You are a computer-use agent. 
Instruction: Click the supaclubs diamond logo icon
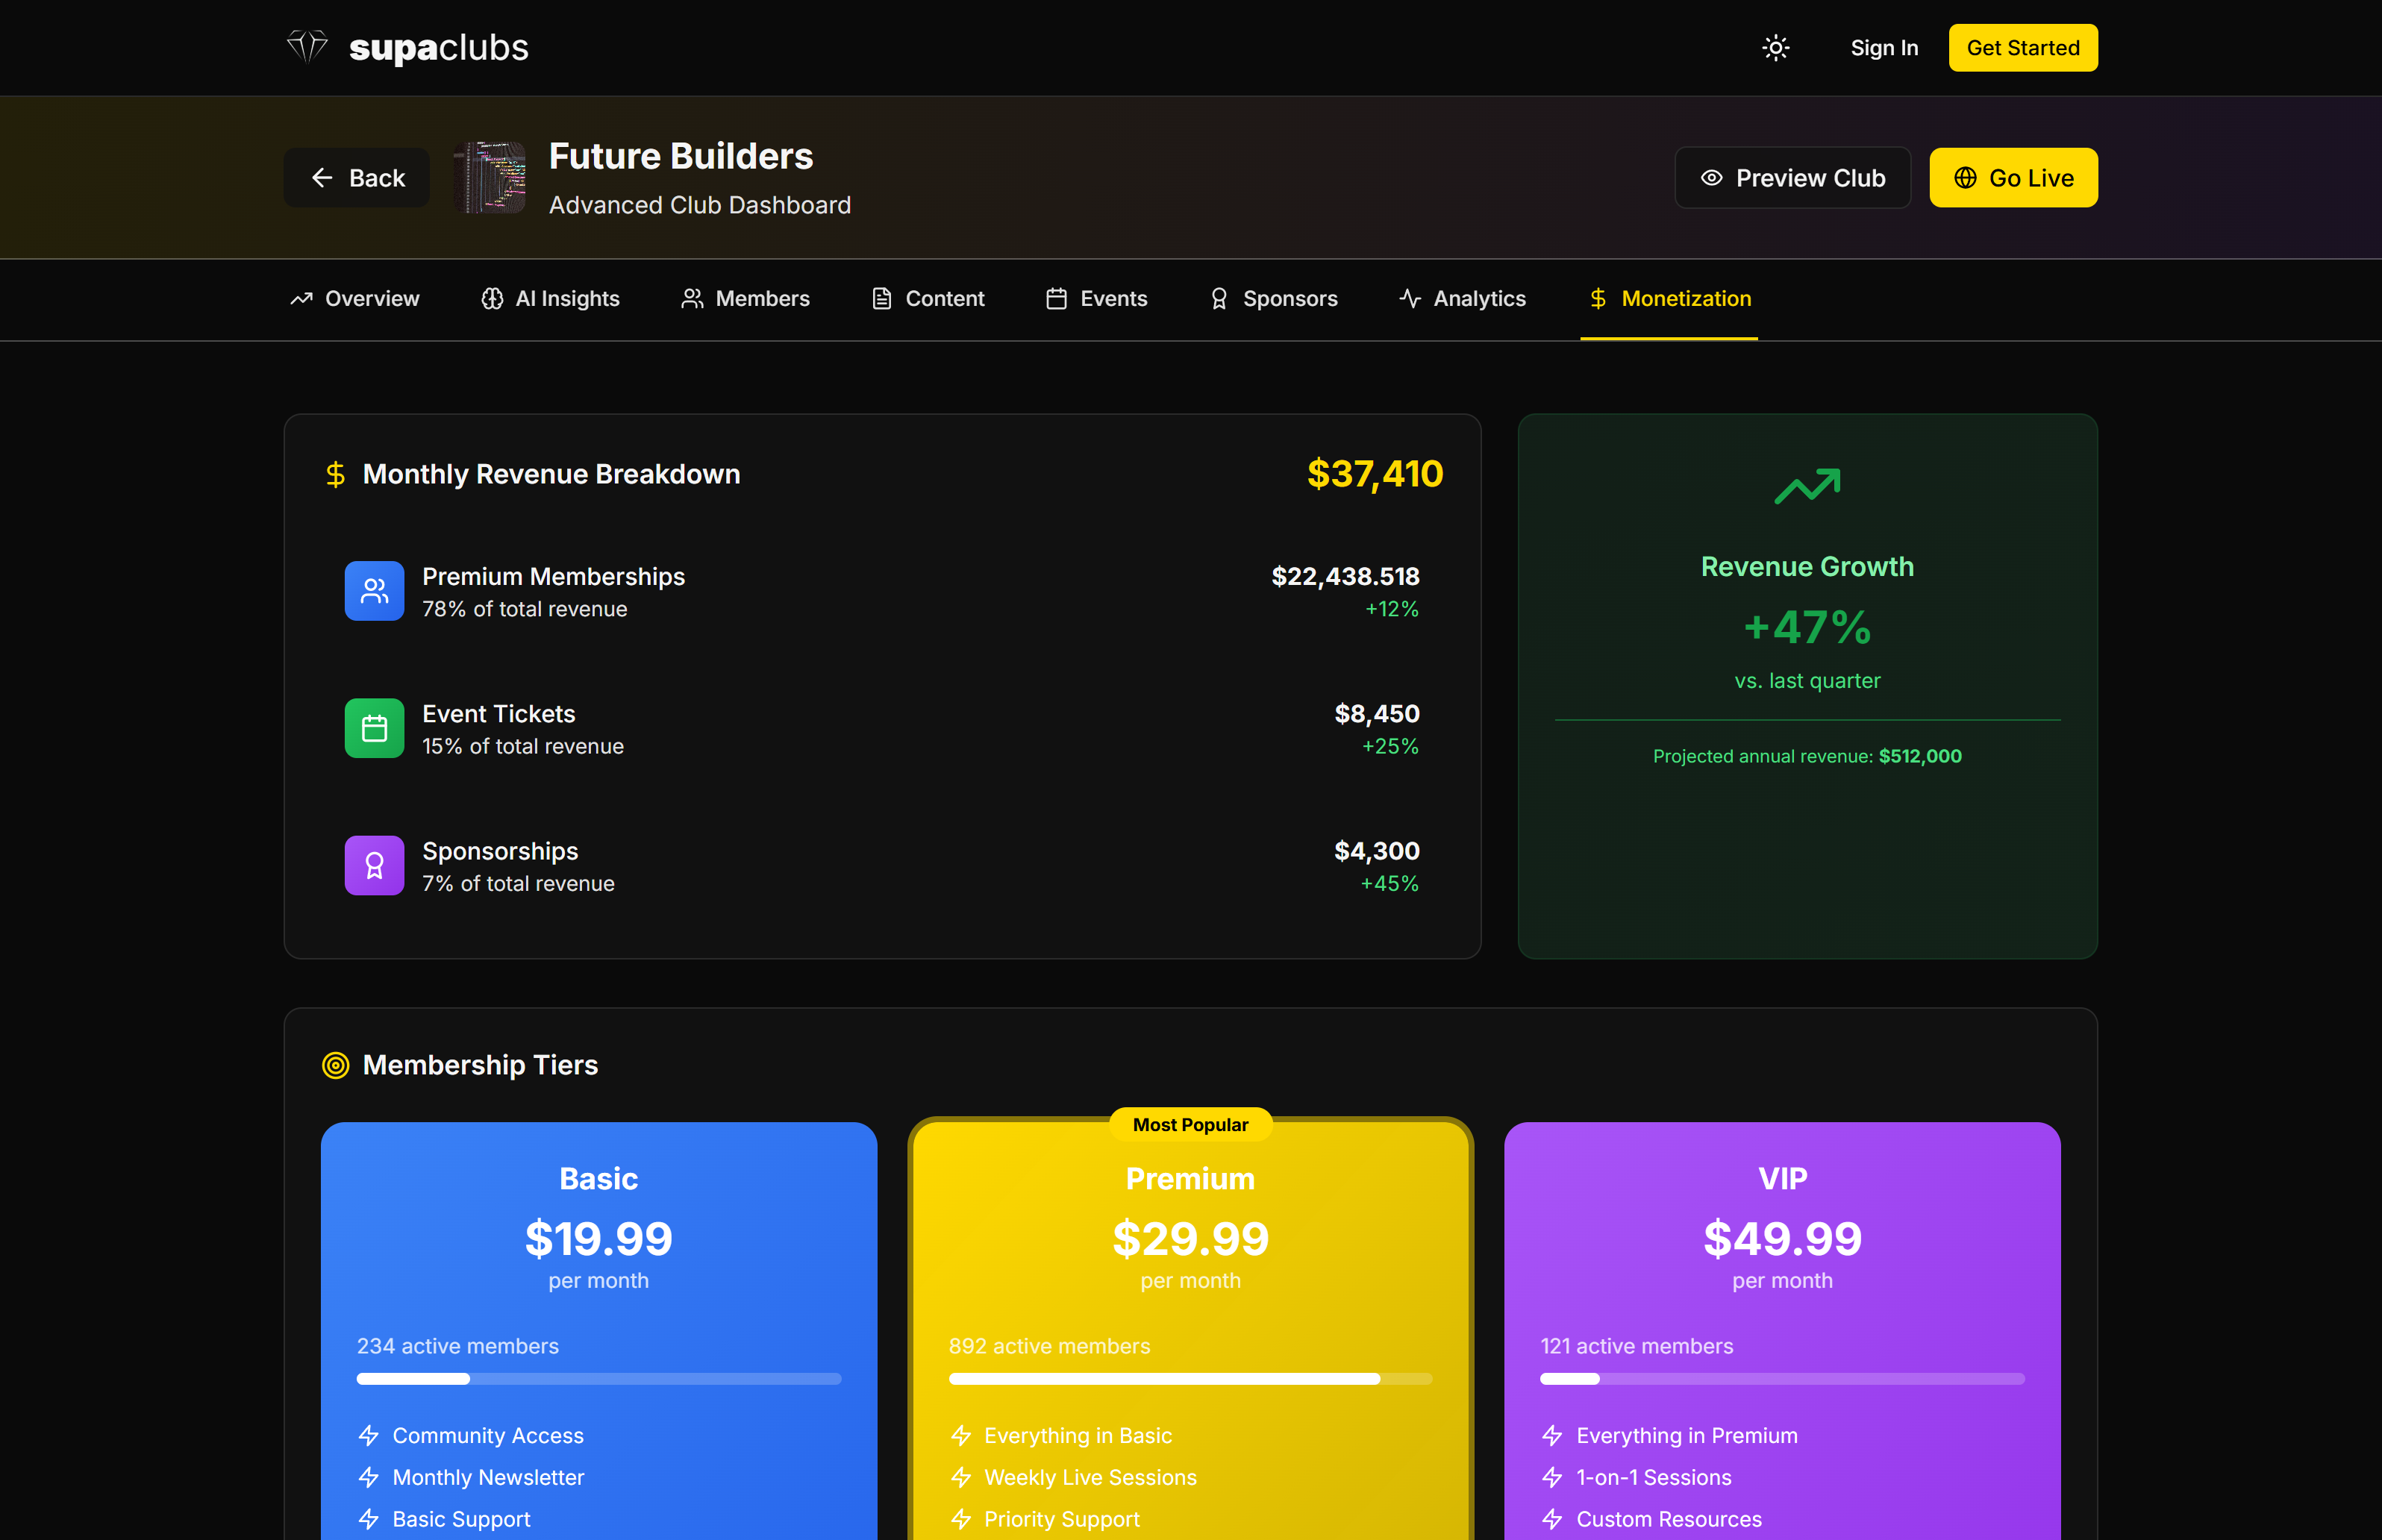[307, 47]
